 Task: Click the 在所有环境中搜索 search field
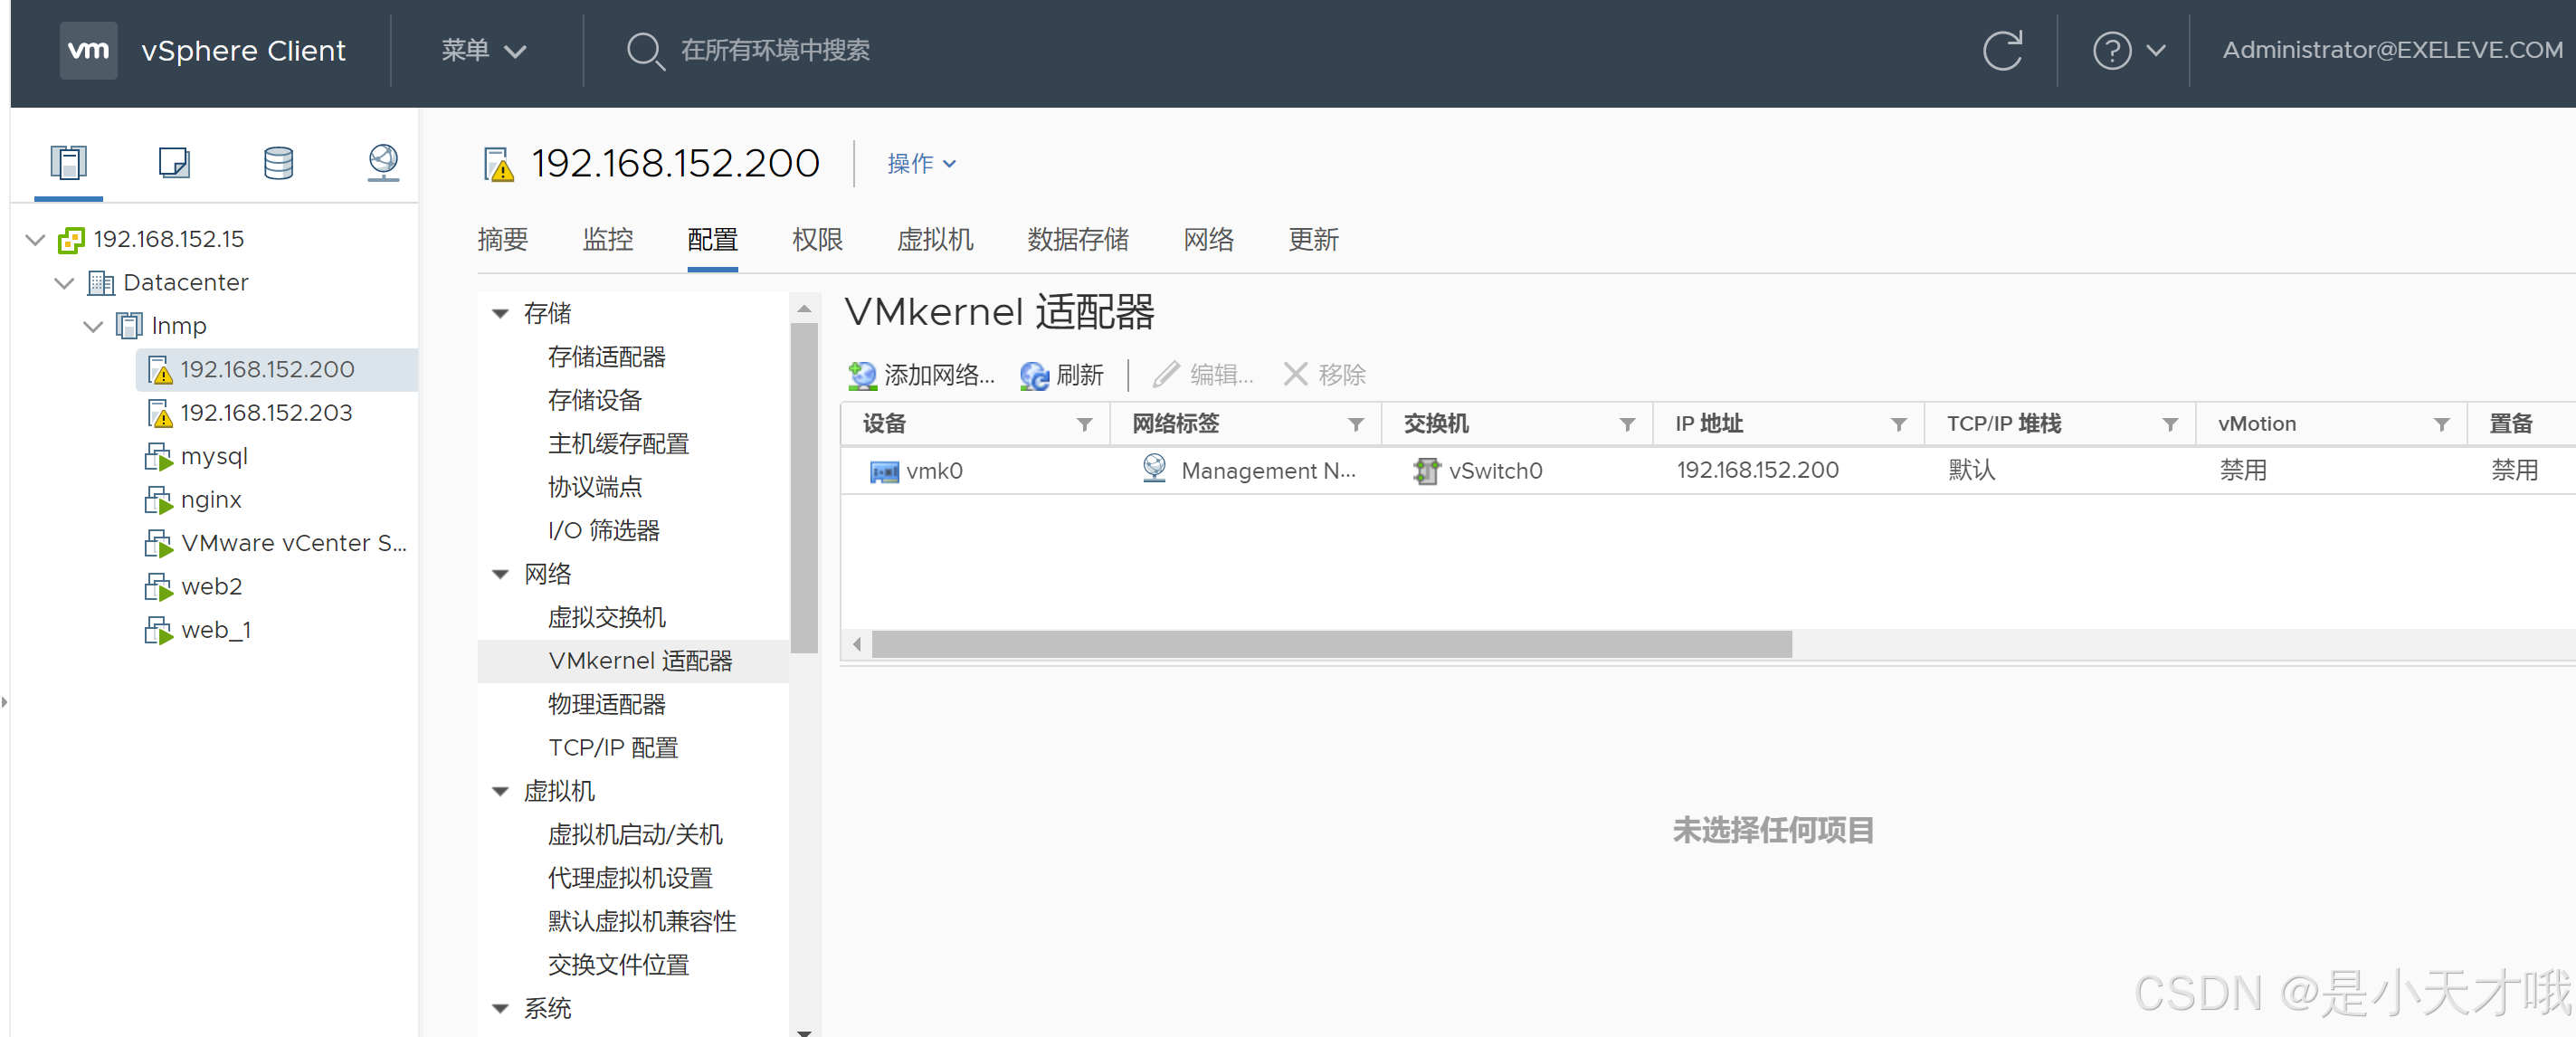coord(776,50)
